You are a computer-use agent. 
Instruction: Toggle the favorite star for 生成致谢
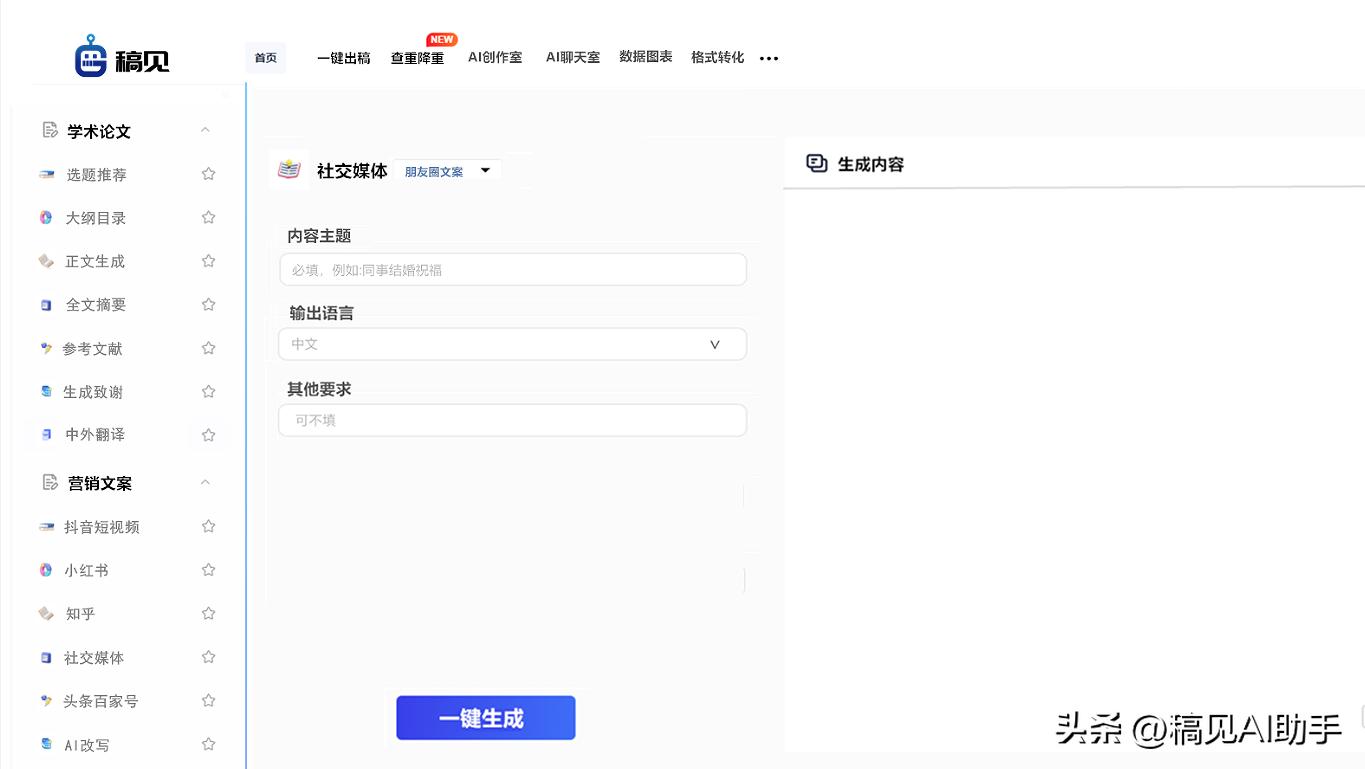point(208,391)
